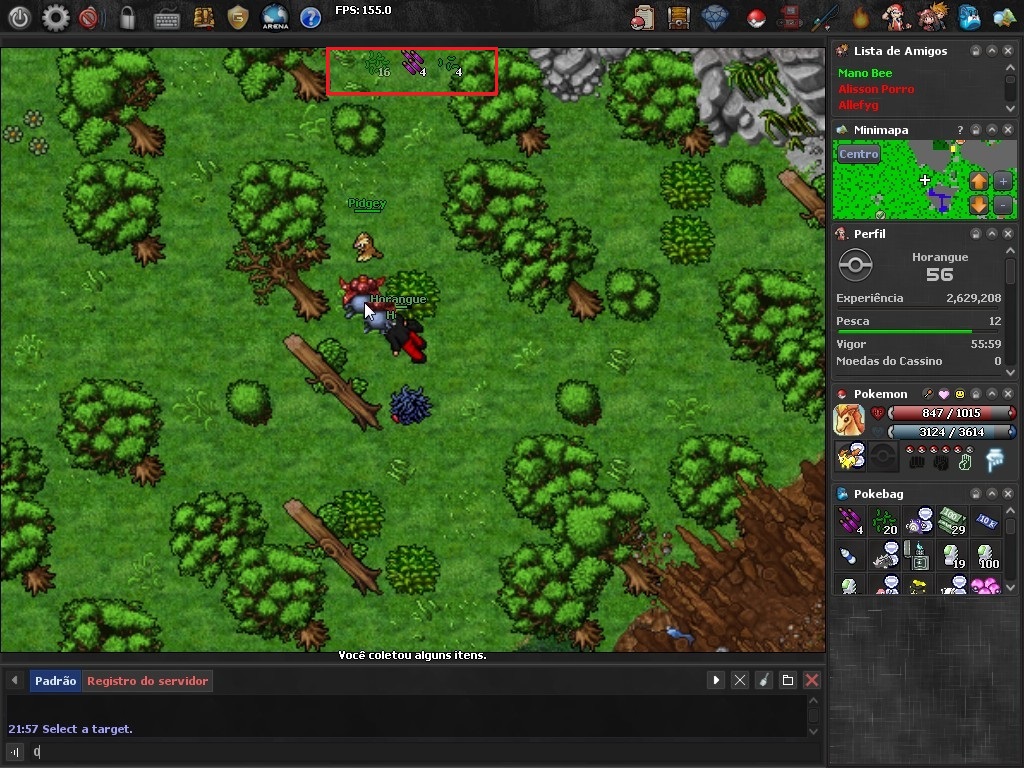Viewport: 1024px width, 768px height.
Task: Open the settings gear in top toolbar
Action: (x=56, y=17)
